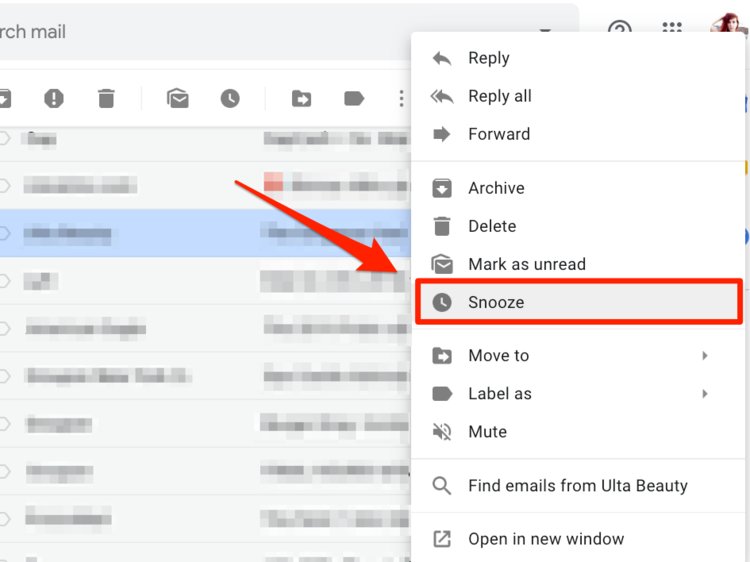The width and height of the screenshot is (750, 562).
Task: Click the Mark as unread envelope toolbar icon
Action: coord(177,99)
